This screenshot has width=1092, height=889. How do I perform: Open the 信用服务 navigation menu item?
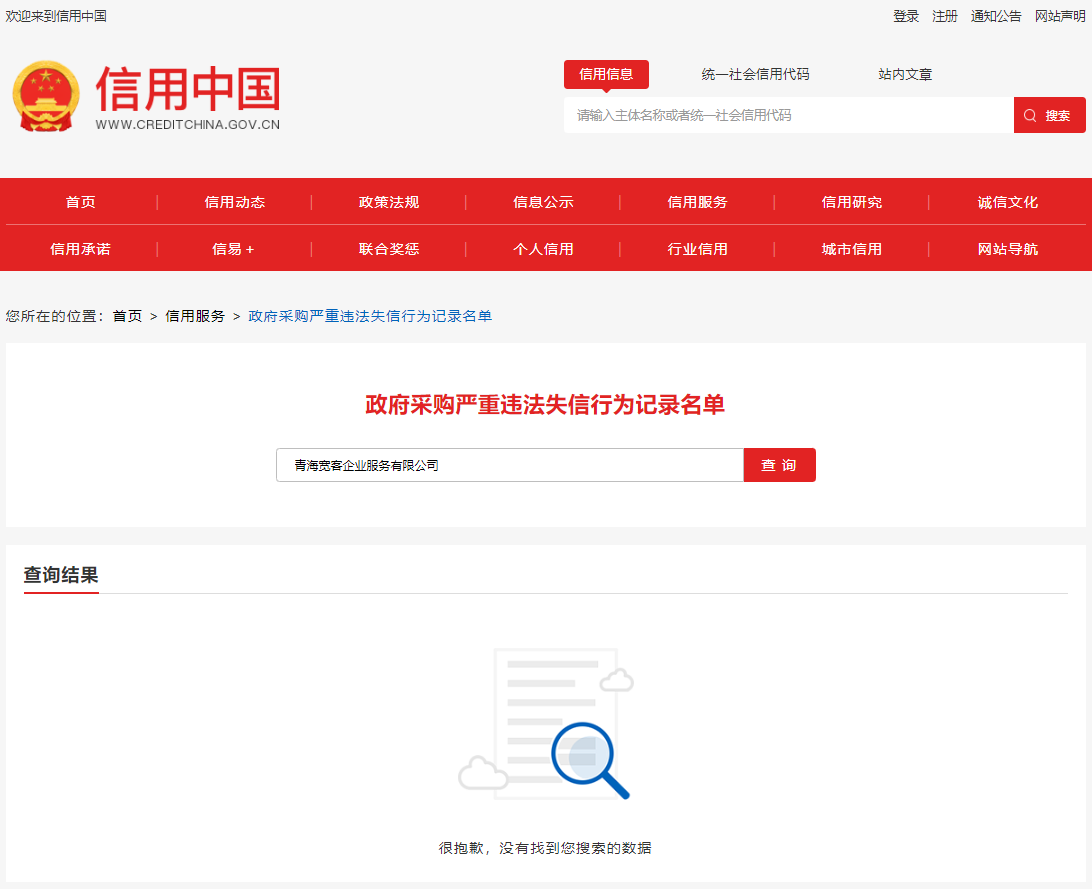(697, 202)
